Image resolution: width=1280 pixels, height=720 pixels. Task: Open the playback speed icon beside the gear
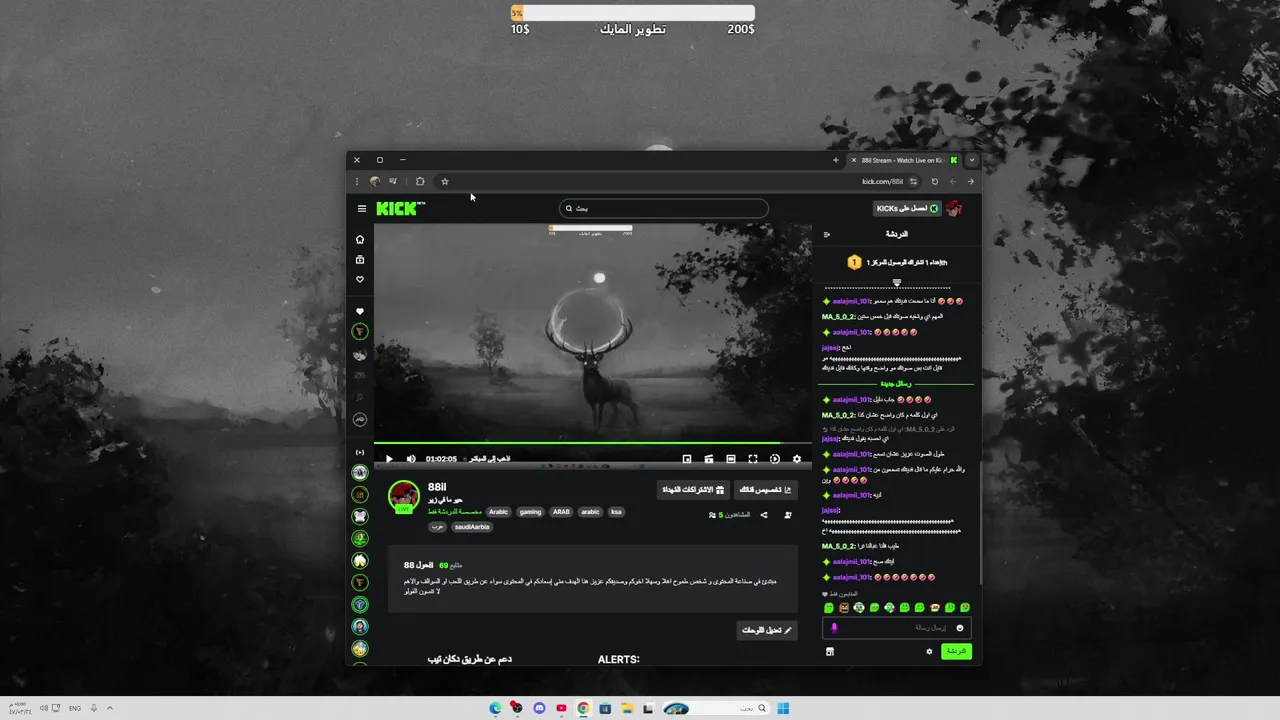775,459
